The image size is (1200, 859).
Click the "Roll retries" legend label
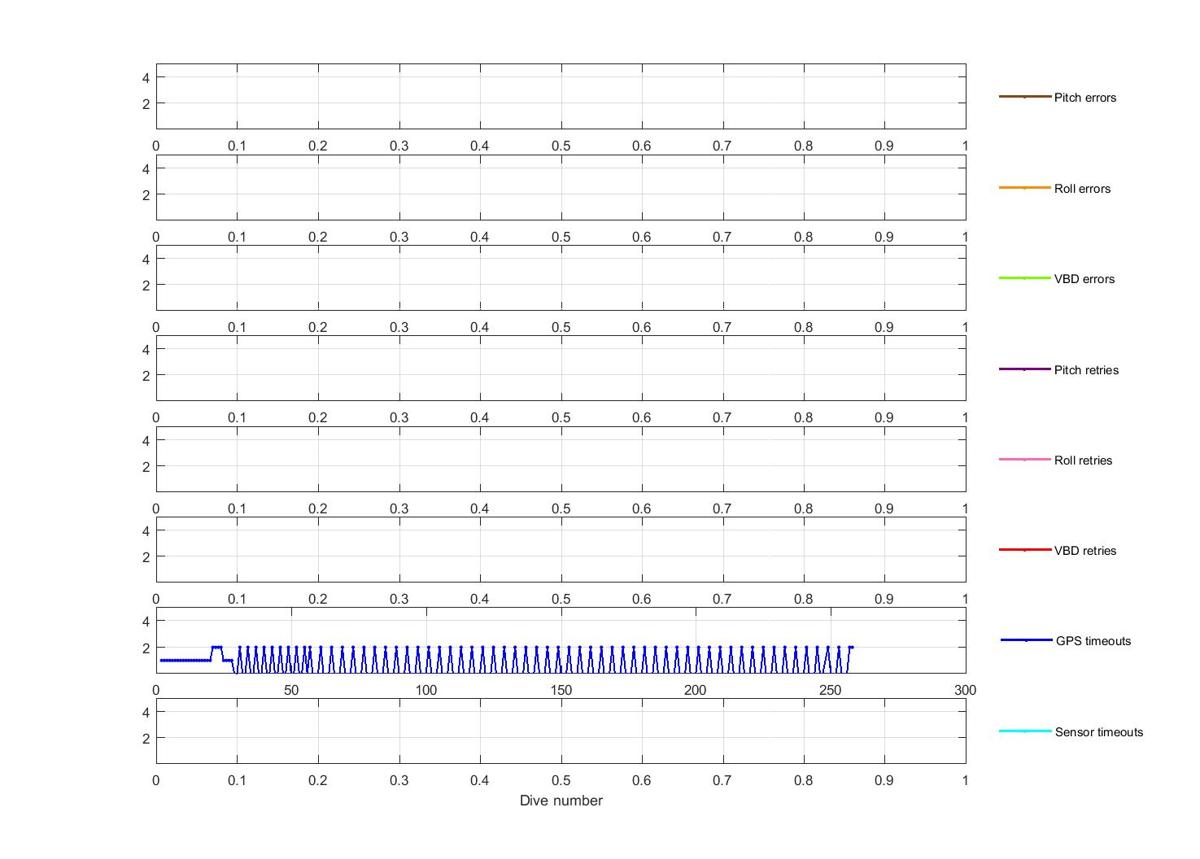coord(1083,461)
